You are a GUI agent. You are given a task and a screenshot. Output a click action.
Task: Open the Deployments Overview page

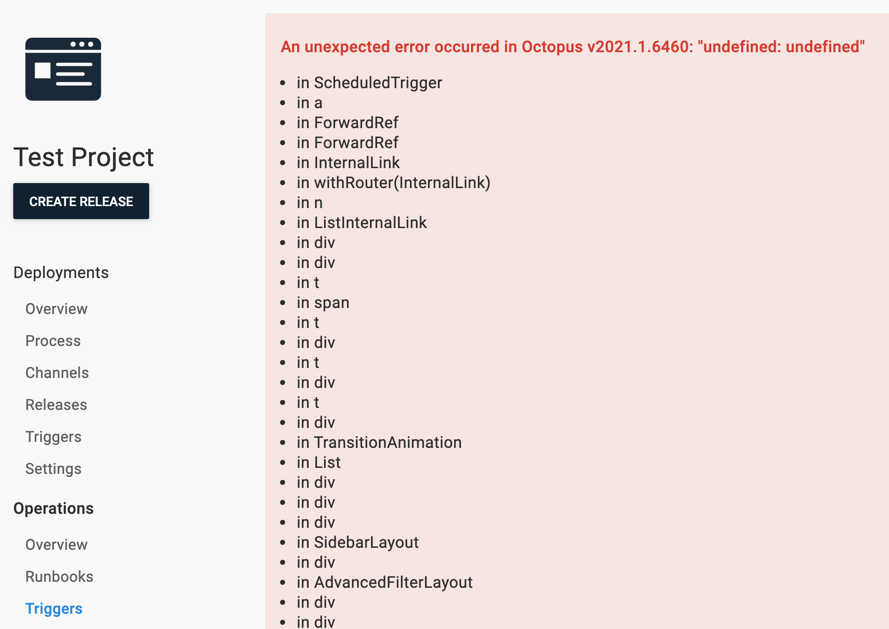[x=56, y=308]
